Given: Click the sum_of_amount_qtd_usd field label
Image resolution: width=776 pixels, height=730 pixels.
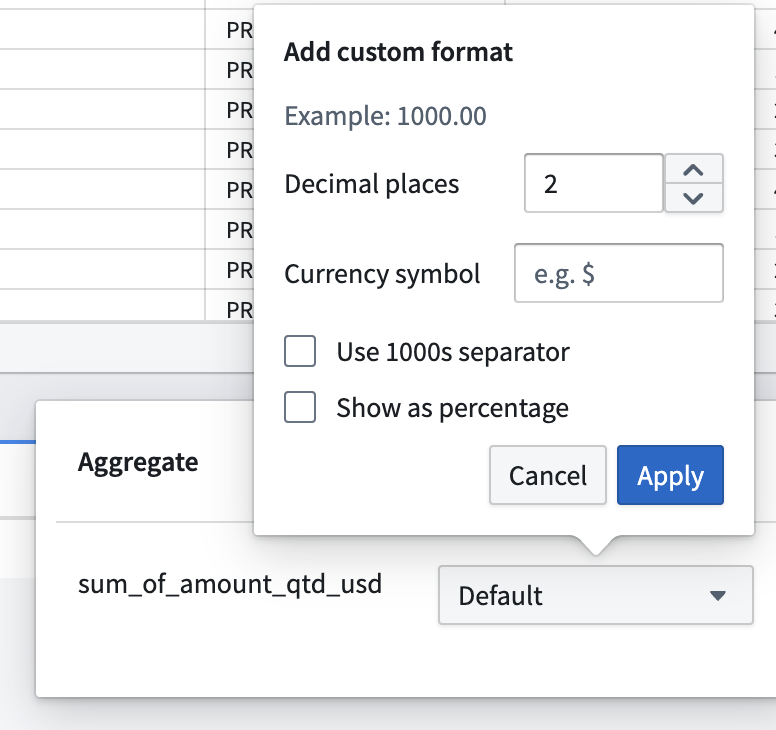Looking at the screenshot, I should coord(230,584).
